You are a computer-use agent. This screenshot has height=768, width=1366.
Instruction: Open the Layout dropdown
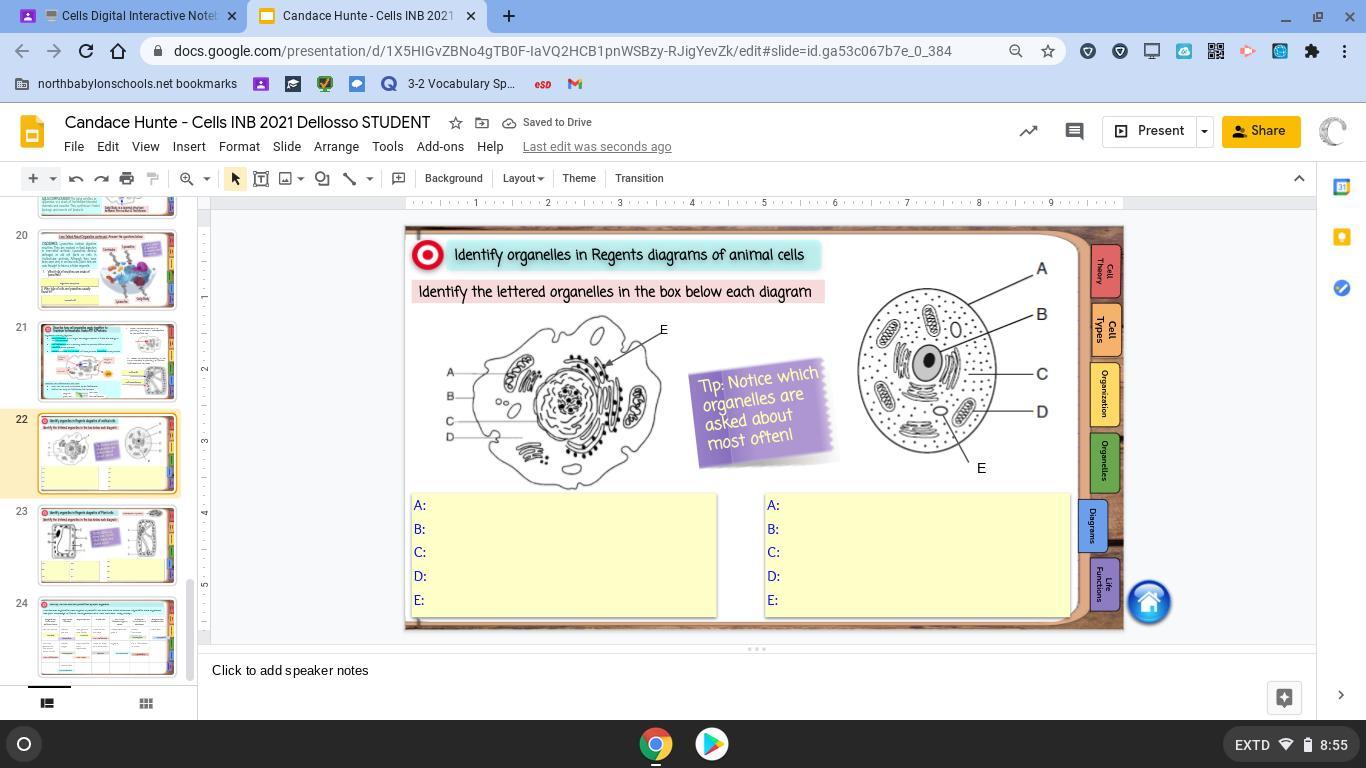tap(522, 179)
